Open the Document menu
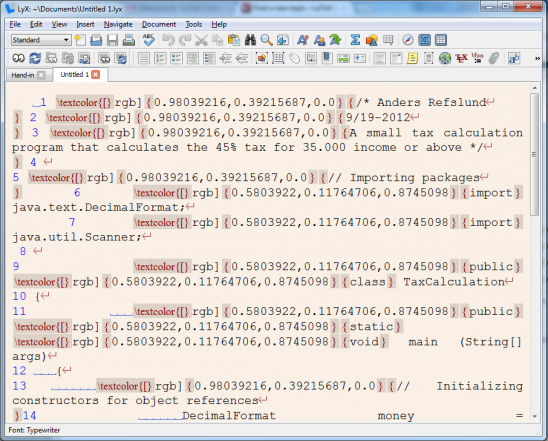The width and height of the screenshot is (548, 441). (159, 24)
